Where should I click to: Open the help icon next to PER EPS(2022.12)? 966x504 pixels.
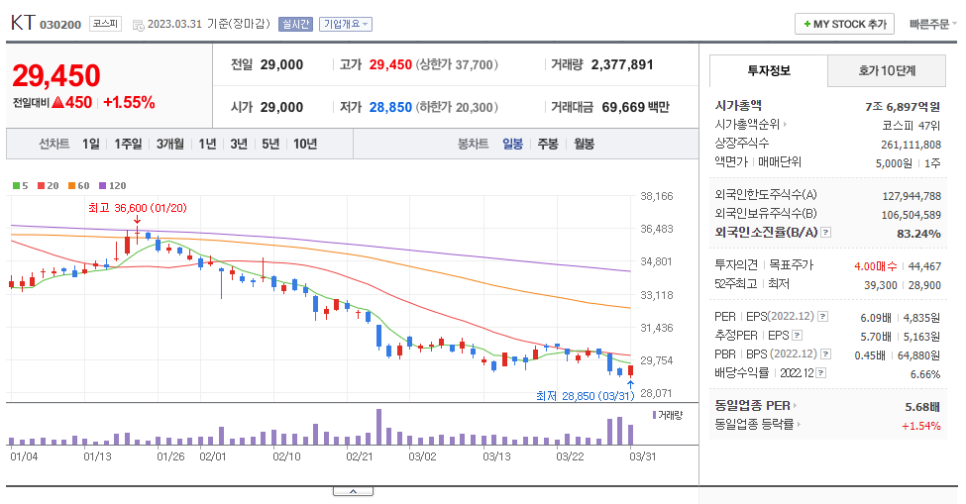[822, 317]
